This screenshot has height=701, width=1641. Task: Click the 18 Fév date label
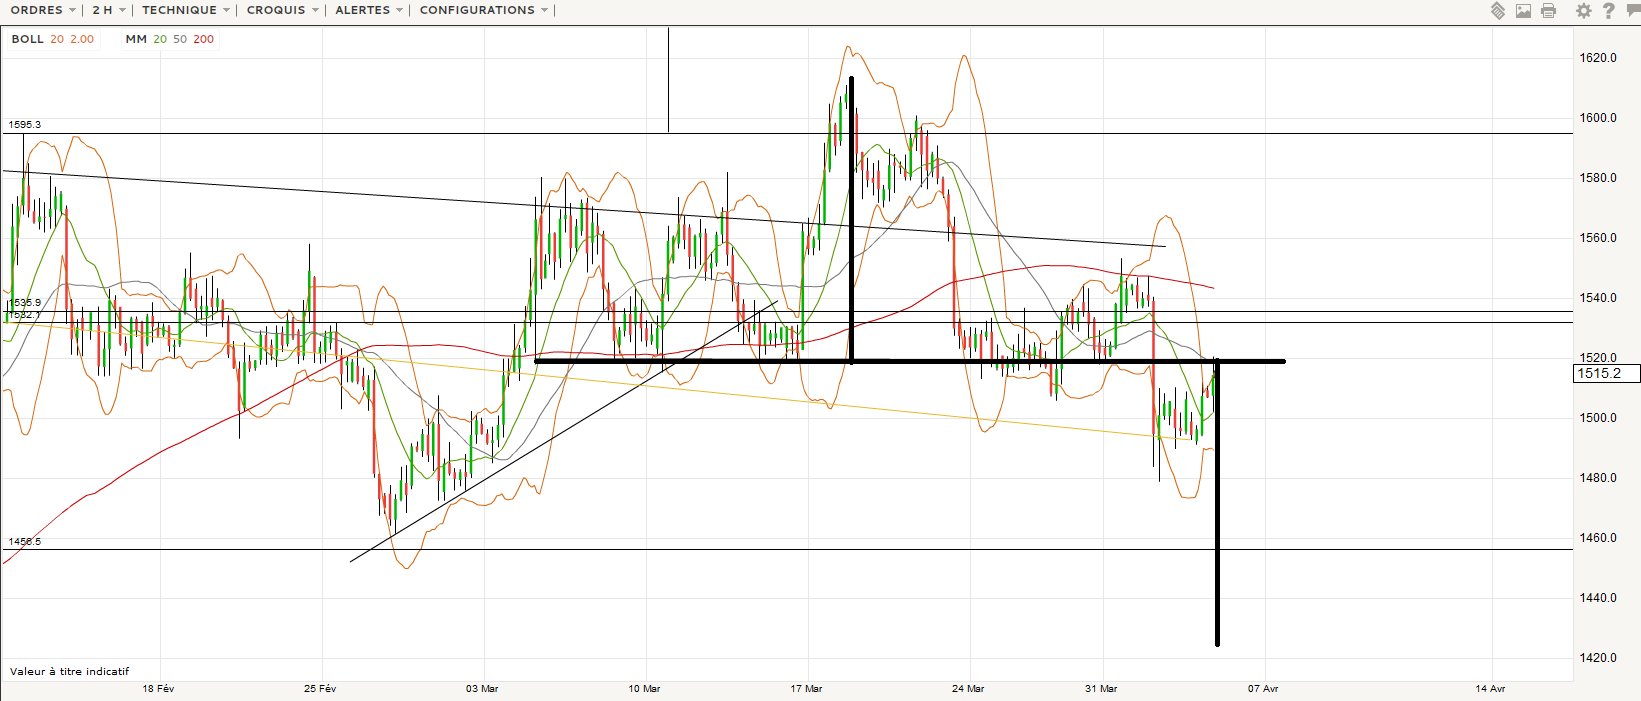coord(158,689)
